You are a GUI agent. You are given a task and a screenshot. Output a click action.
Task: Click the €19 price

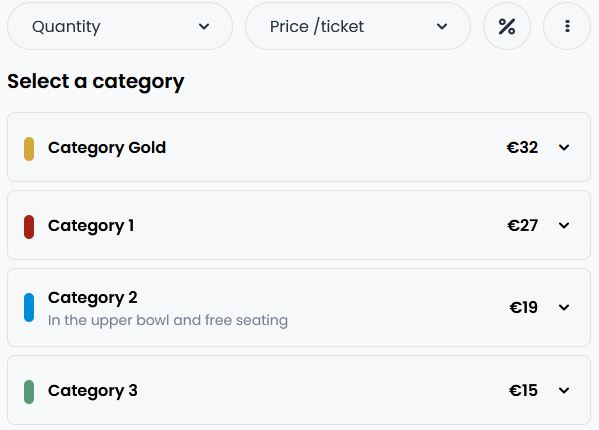[523, 307]
